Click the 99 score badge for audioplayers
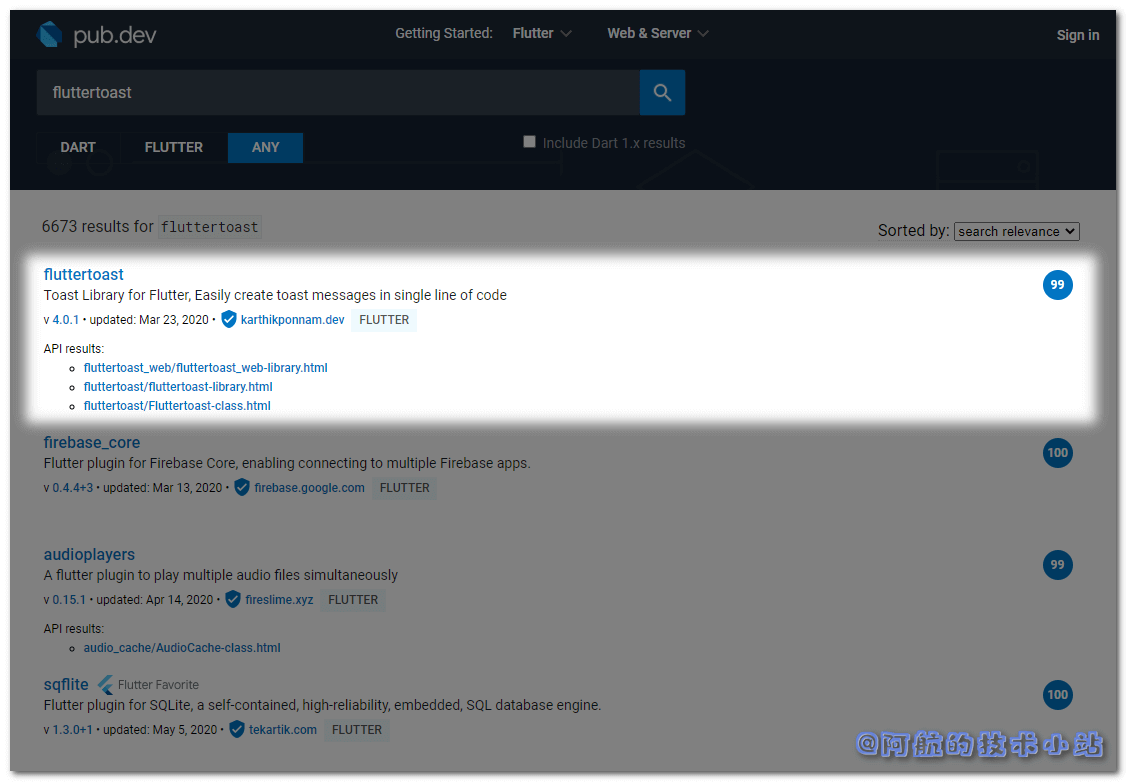The width and height of the screenshot is (1127, 782). 1057,565
